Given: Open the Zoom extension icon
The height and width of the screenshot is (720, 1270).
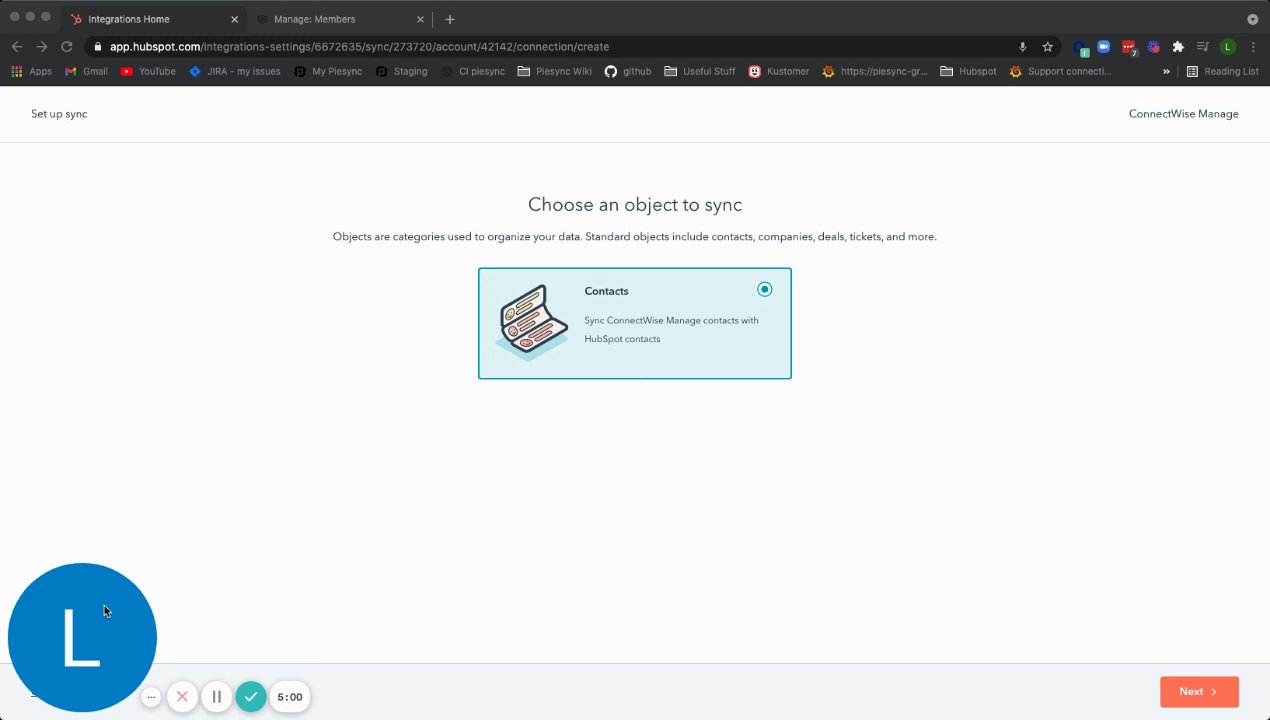Looking at the screenshot, I should pyautogui.click(x=1104, y=46).
